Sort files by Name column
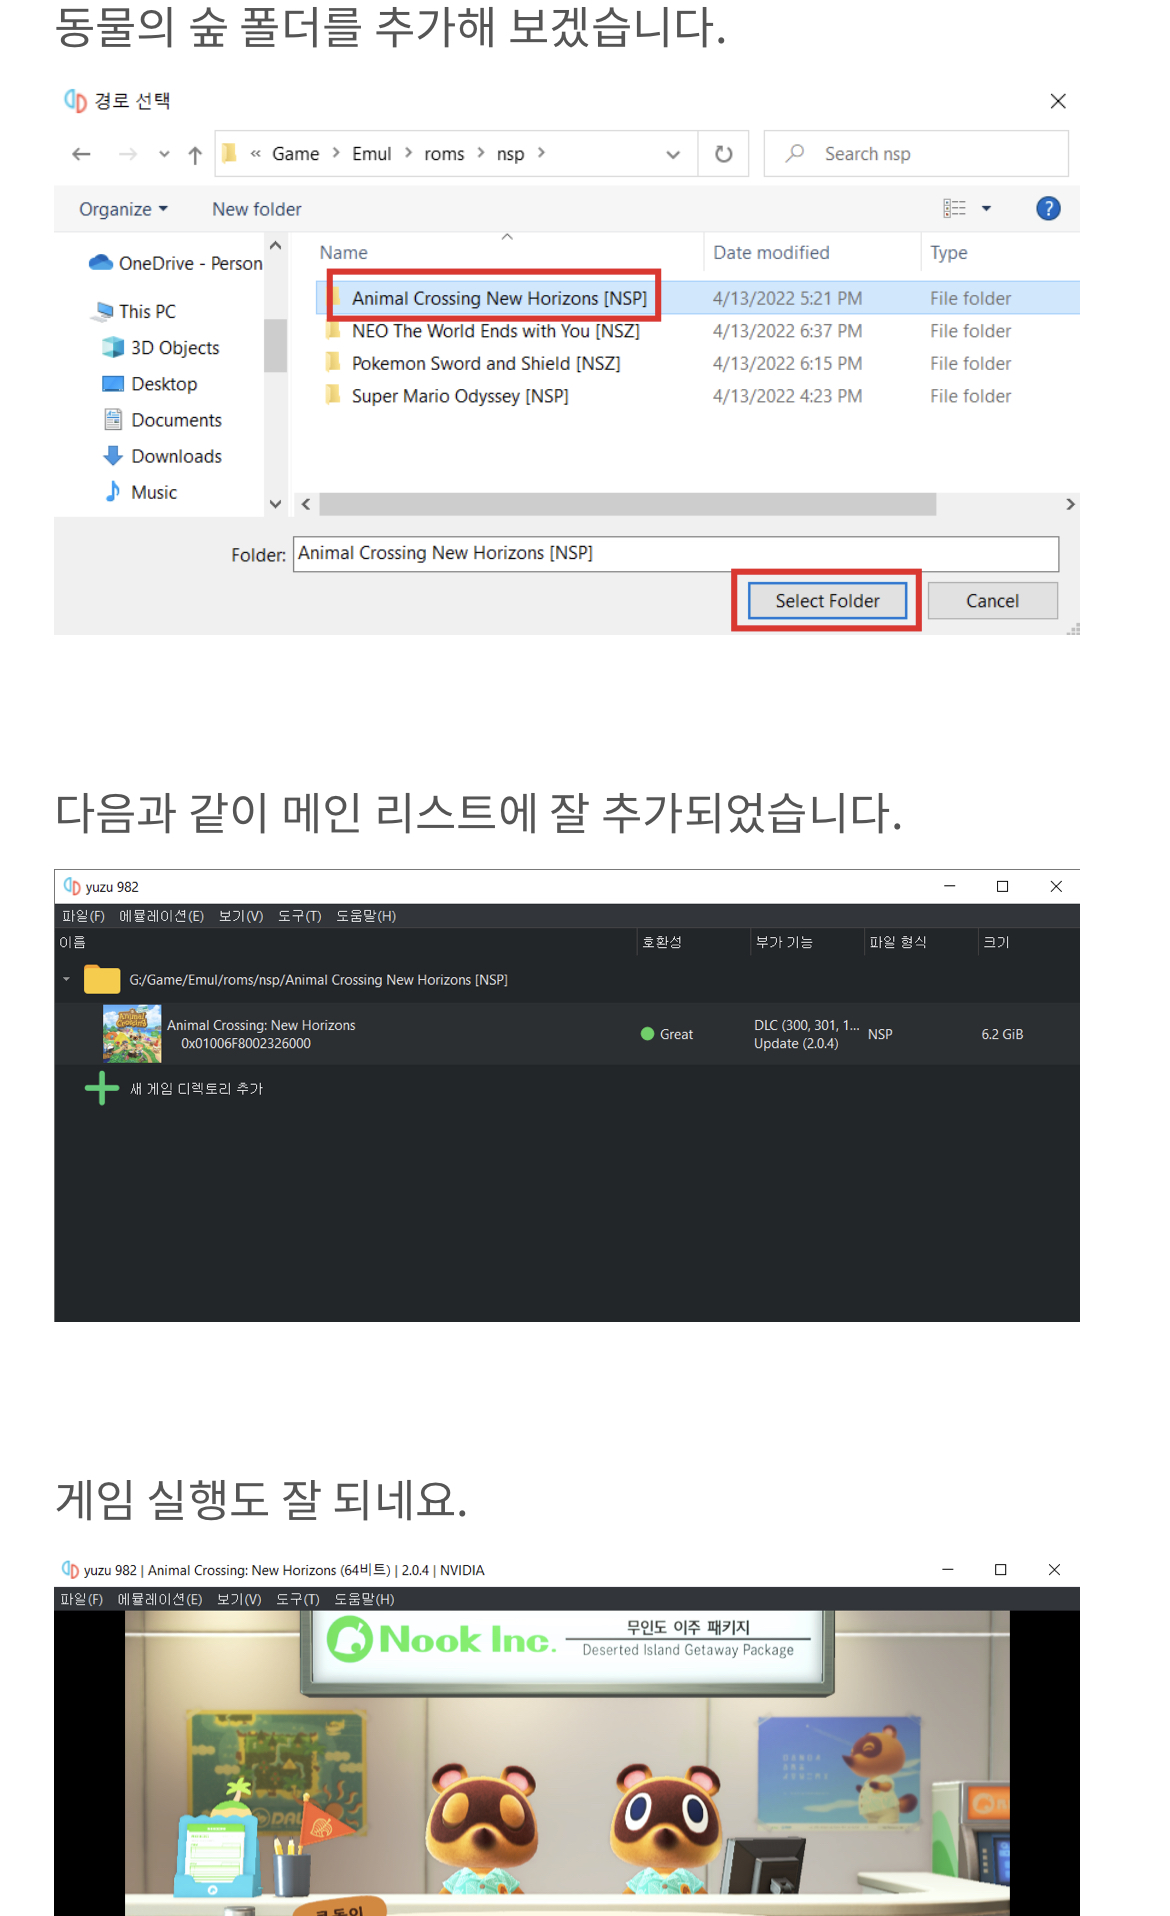This screenshot has height=1916, width=1170. click(x=343, y=253)
